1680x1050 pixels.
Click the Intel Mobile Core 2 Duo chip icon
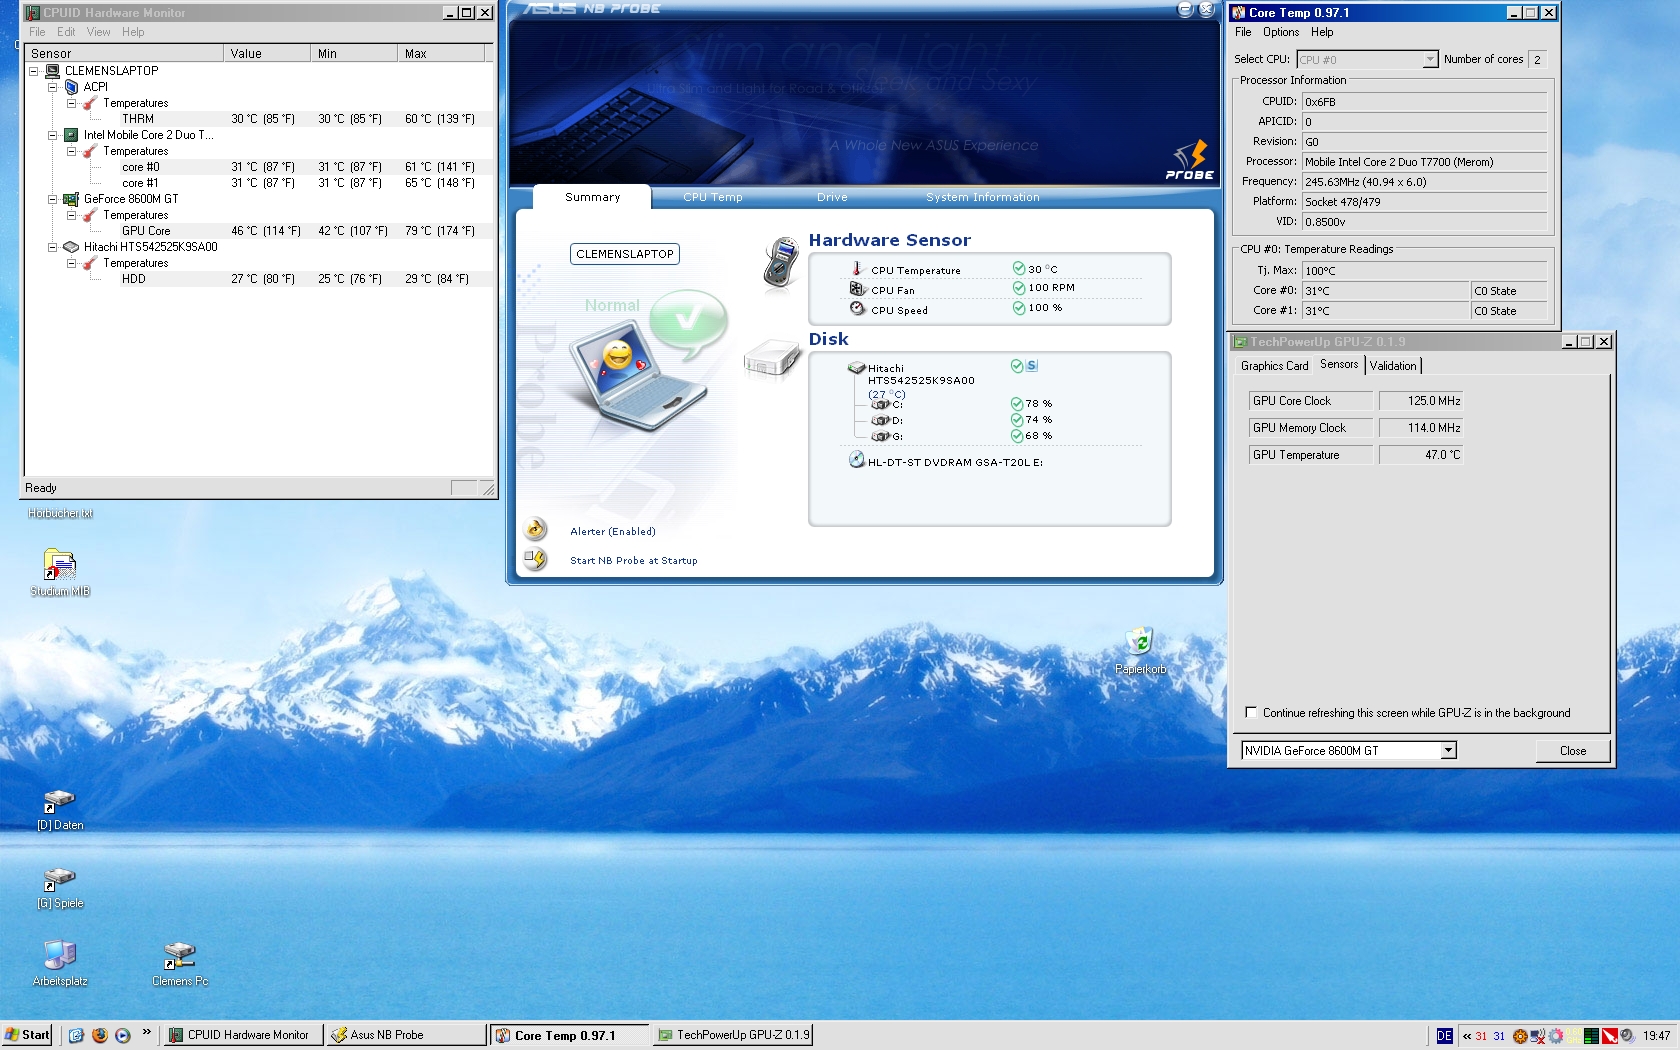point(71,135)
